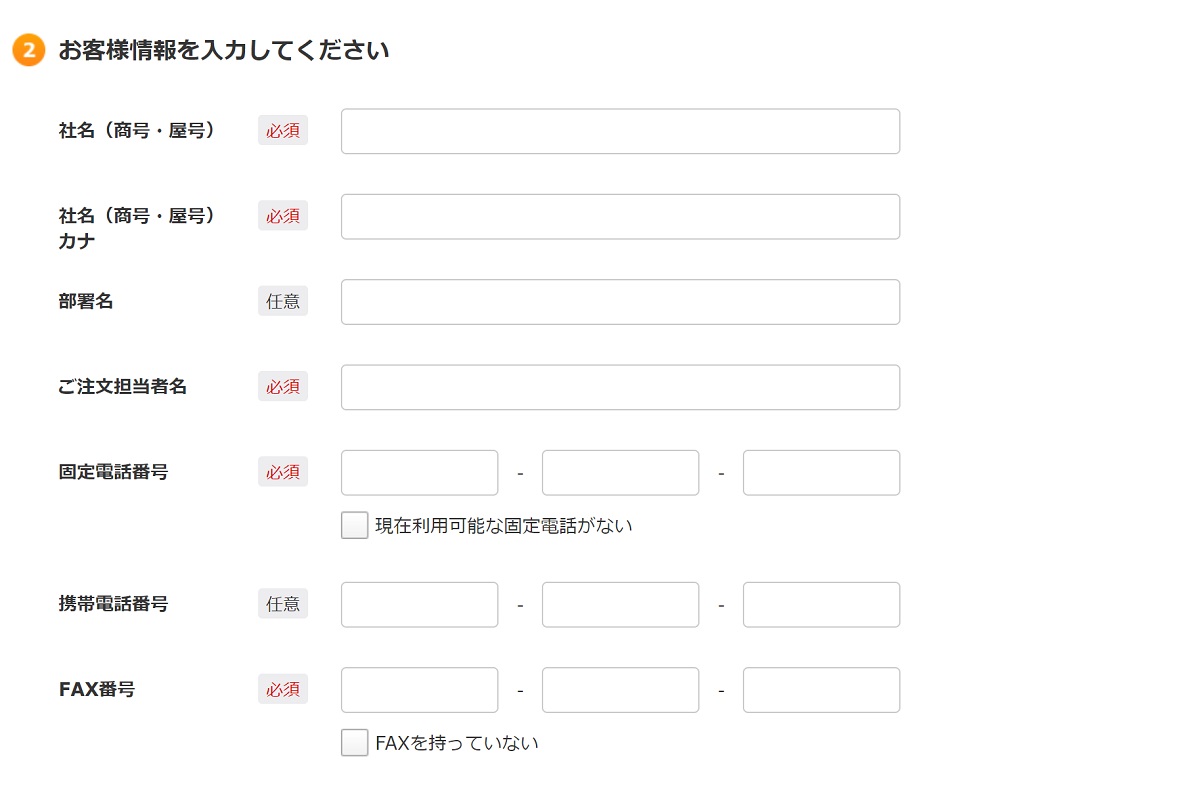Click middle FAX番号 field
This screenshot has height=801, width=1200.
click(x=620, y=690)
